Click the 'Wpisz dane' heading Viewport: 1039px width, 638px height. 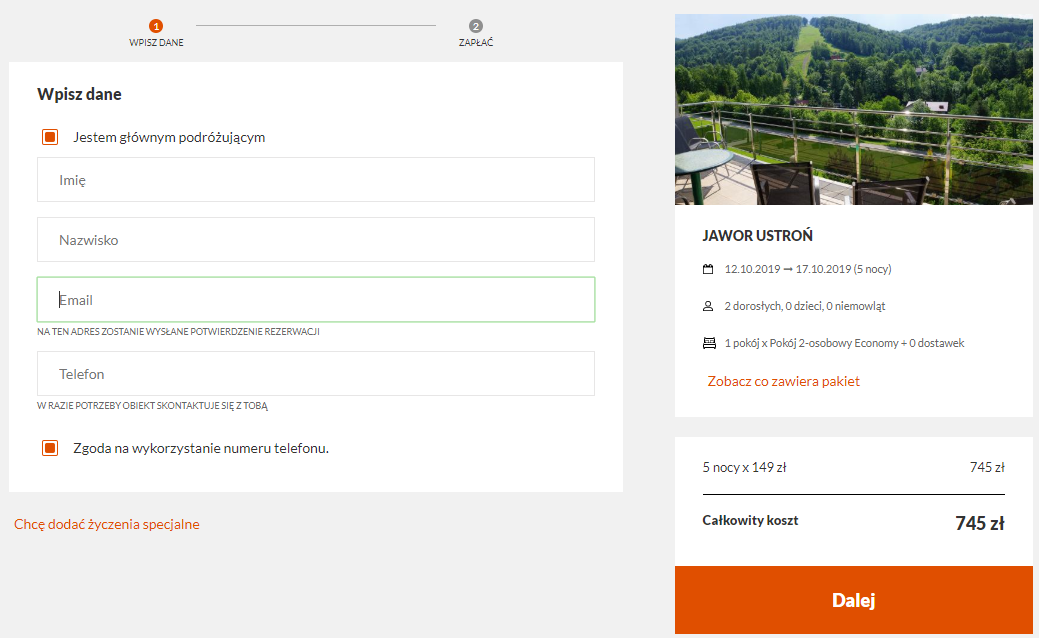click(x=80, y=94)
